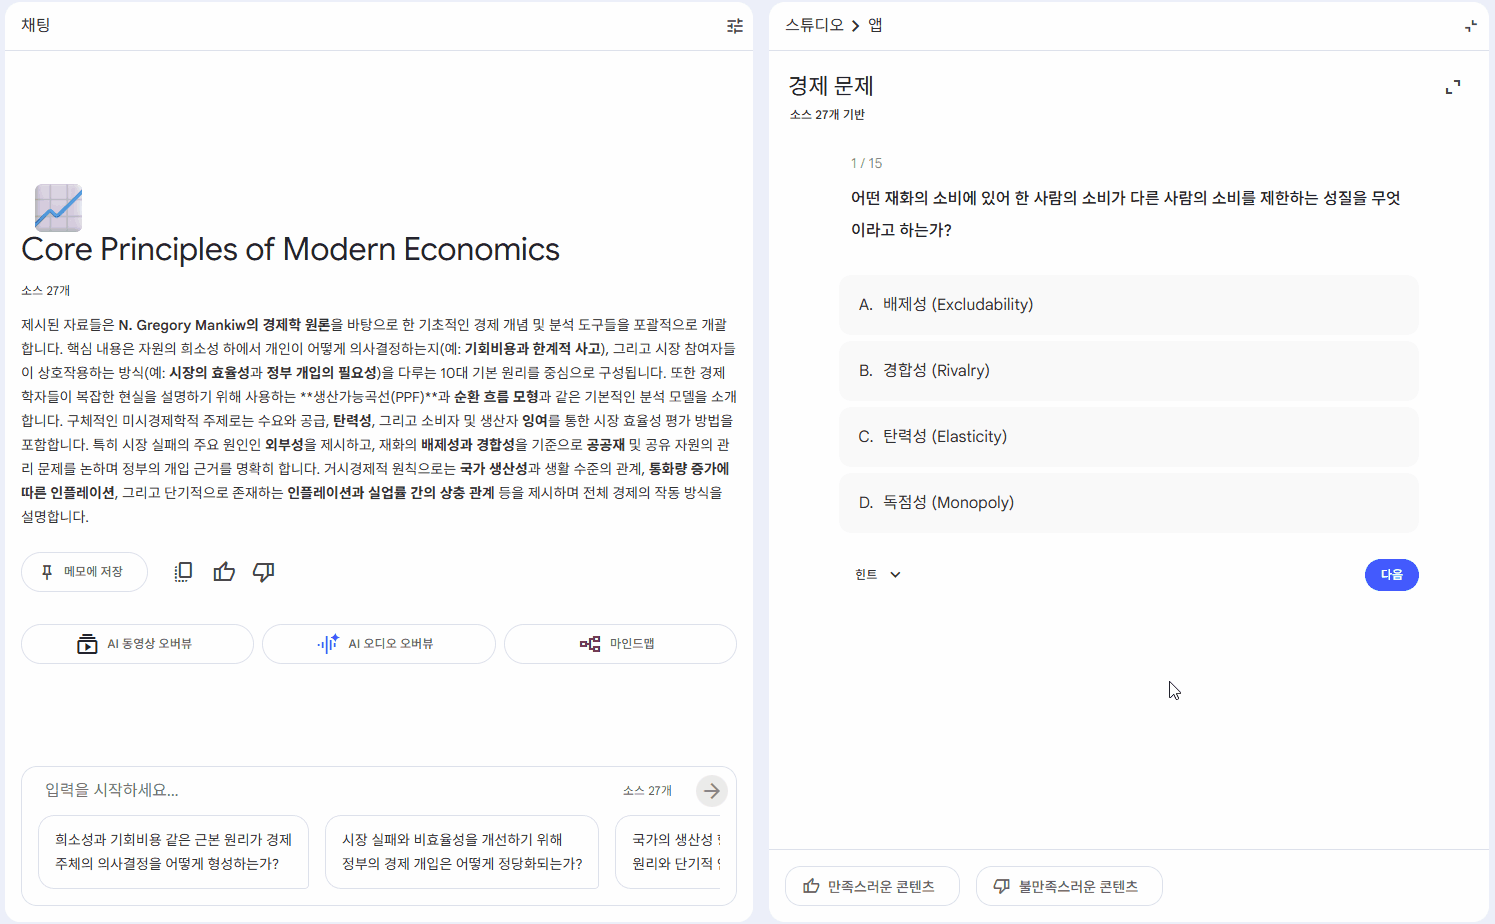The height and width of the screenshot is (924, 1495).
Task: Select answer A 배제성 (Excludability)
Action: pyautogui.click(x=1128, y=304)
